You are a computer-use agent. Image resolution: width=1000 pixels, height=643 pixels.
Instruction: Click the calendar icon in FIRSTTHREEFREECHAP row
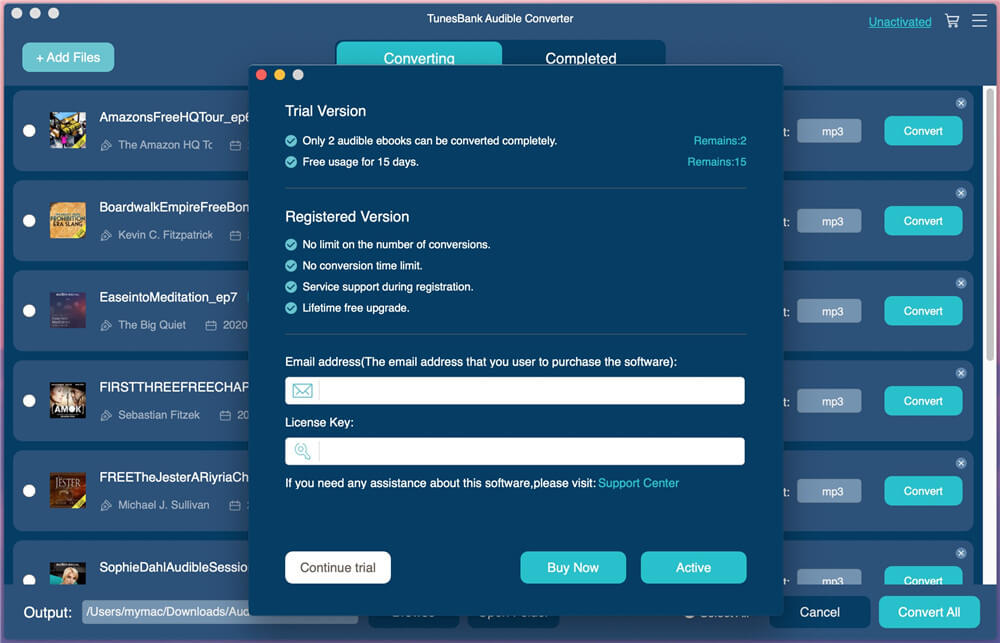[225, 415]
